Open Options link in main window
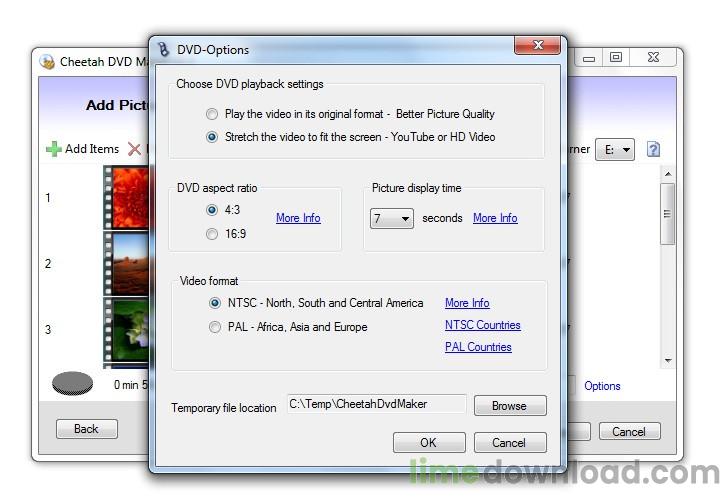This screenshot has width=727, height=503. pos(602,386)
